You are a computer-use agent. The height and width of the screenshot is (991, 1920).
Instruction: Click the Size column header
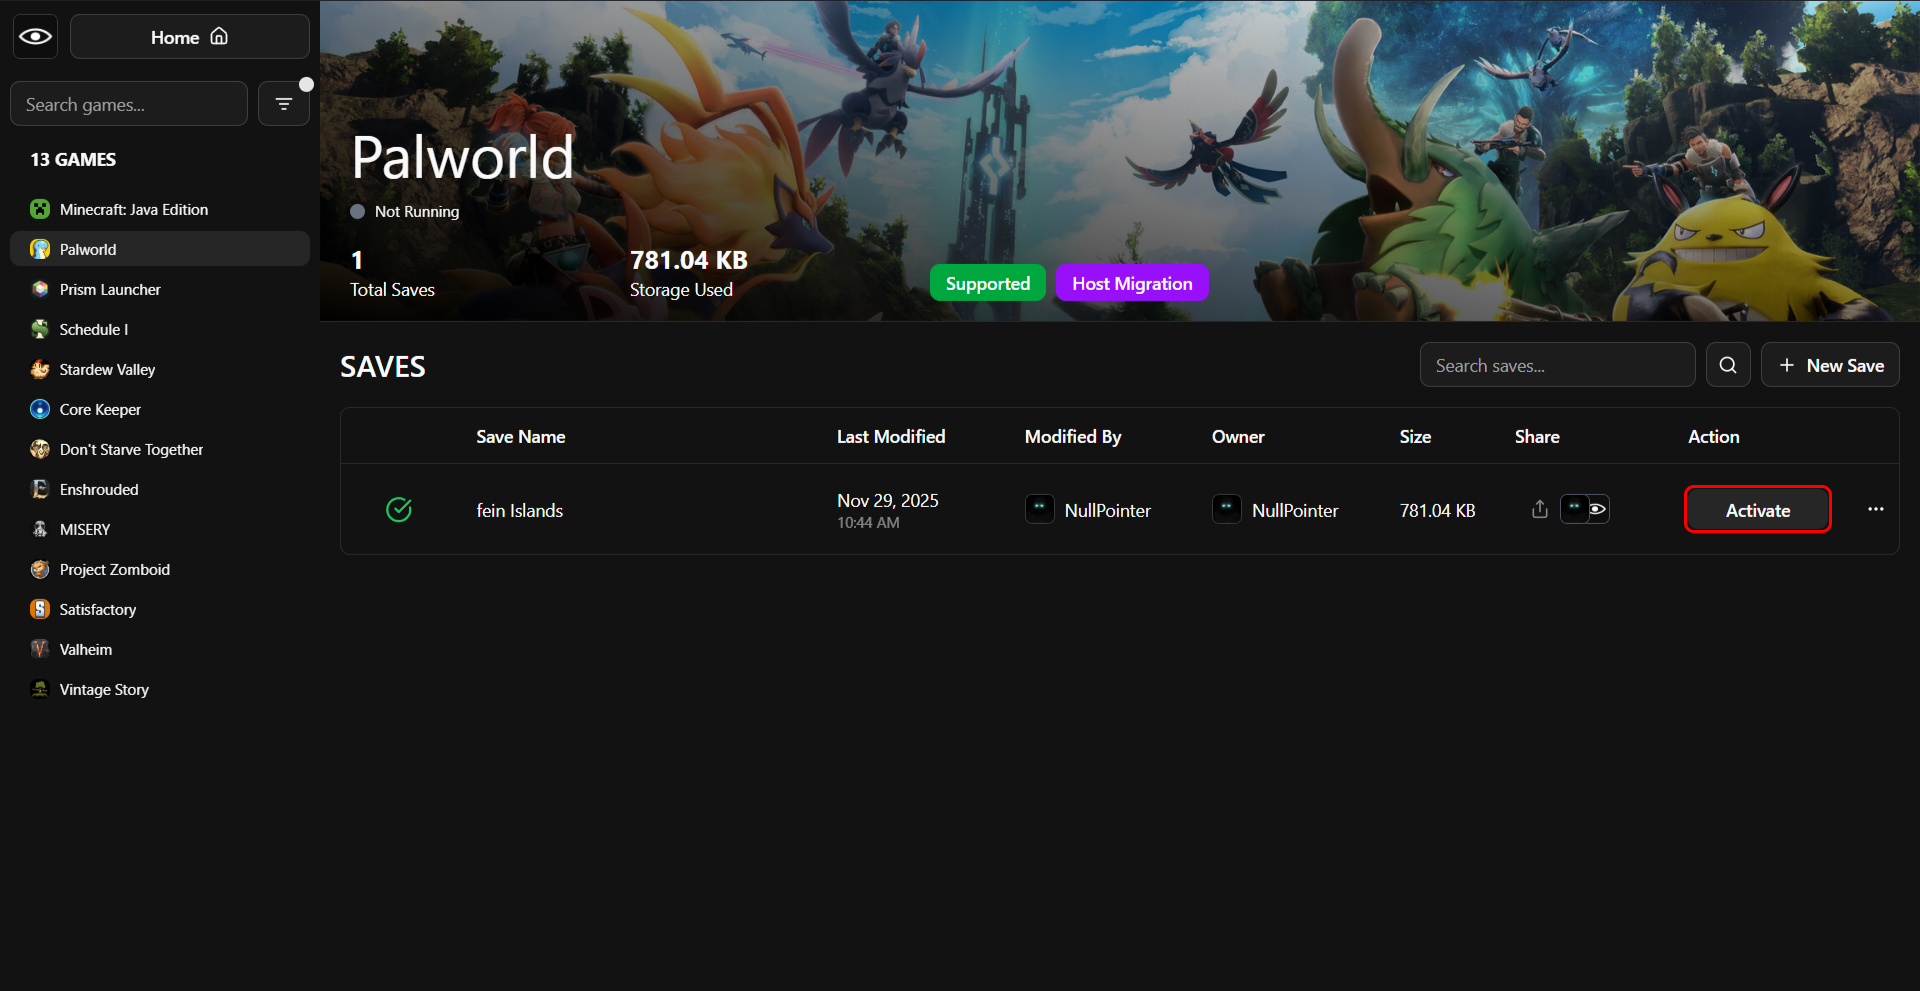click(1415, 436)
